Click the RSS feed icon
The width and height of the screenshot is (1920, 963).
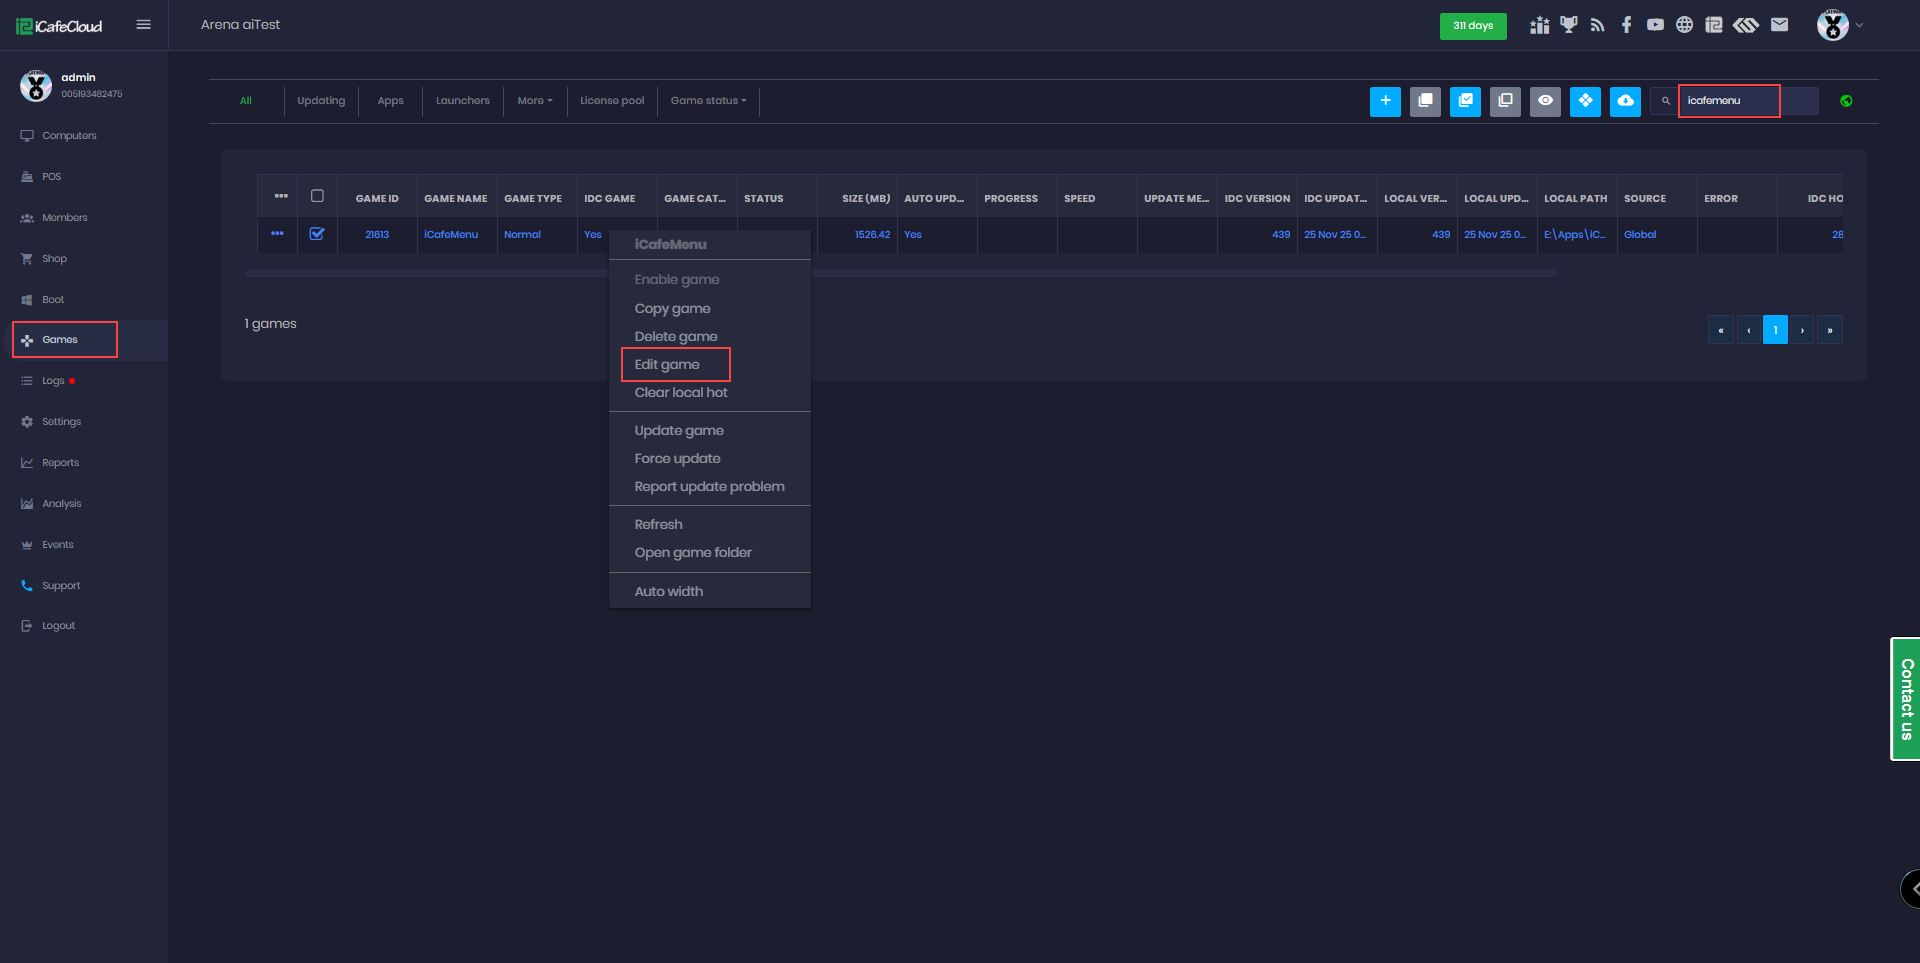(1597, 25)
